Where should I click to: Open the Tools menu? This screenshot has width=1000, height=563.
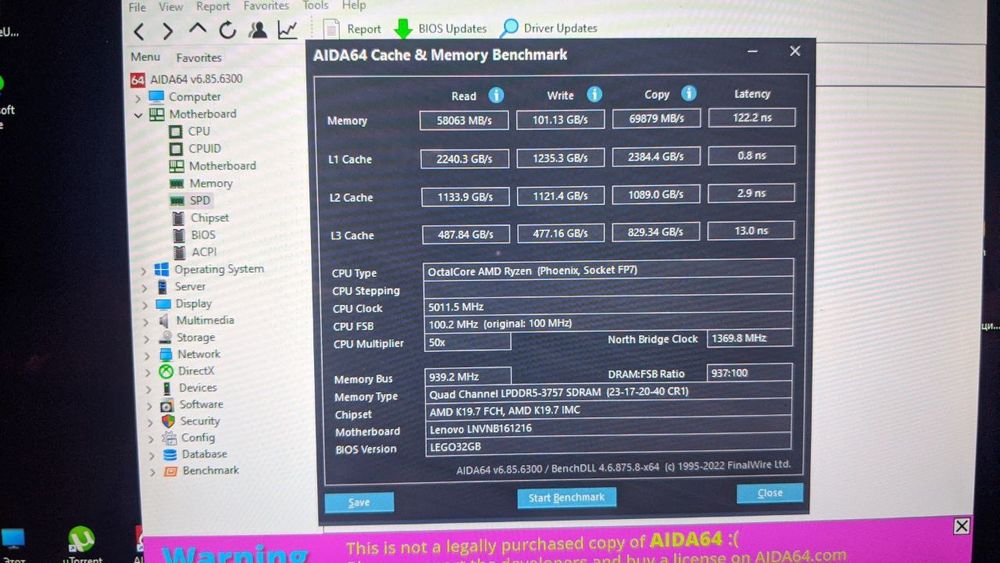tap(315, 5)
